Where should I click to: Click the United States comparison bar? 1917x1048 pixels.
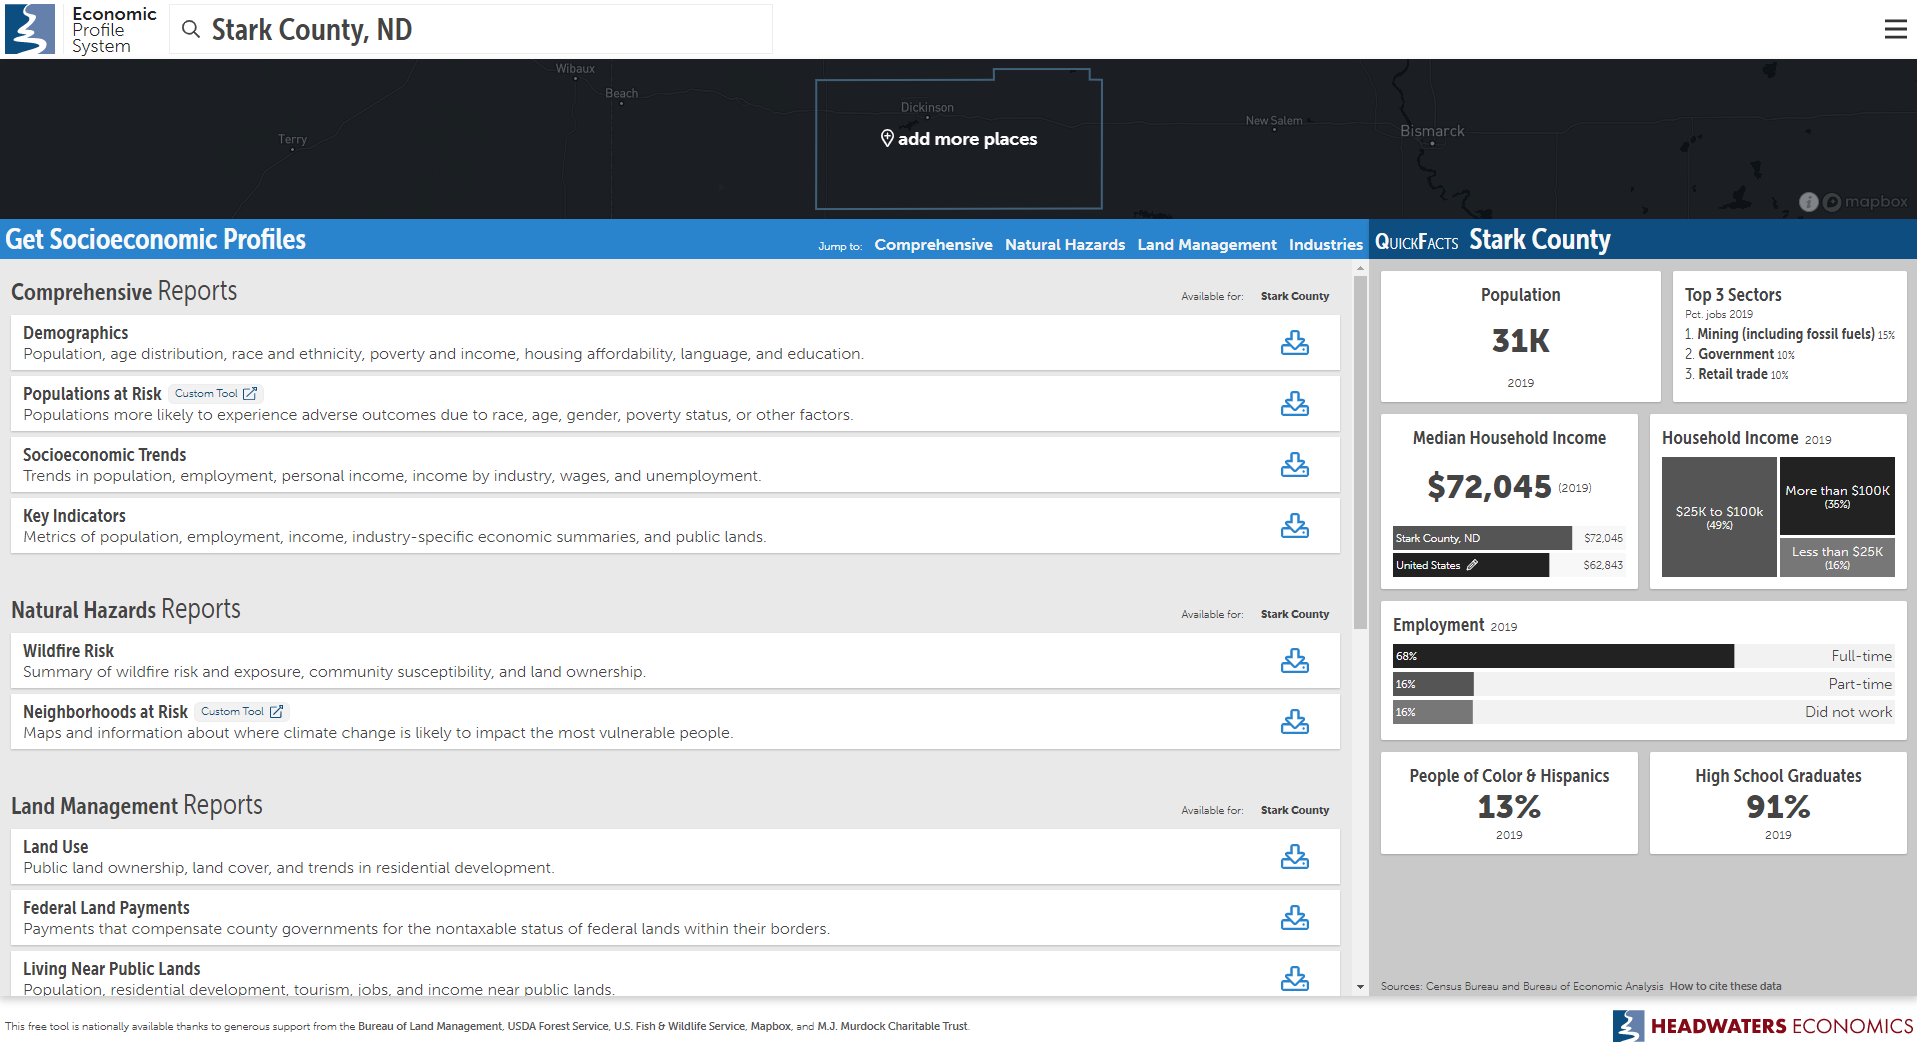coord(1471,565)
